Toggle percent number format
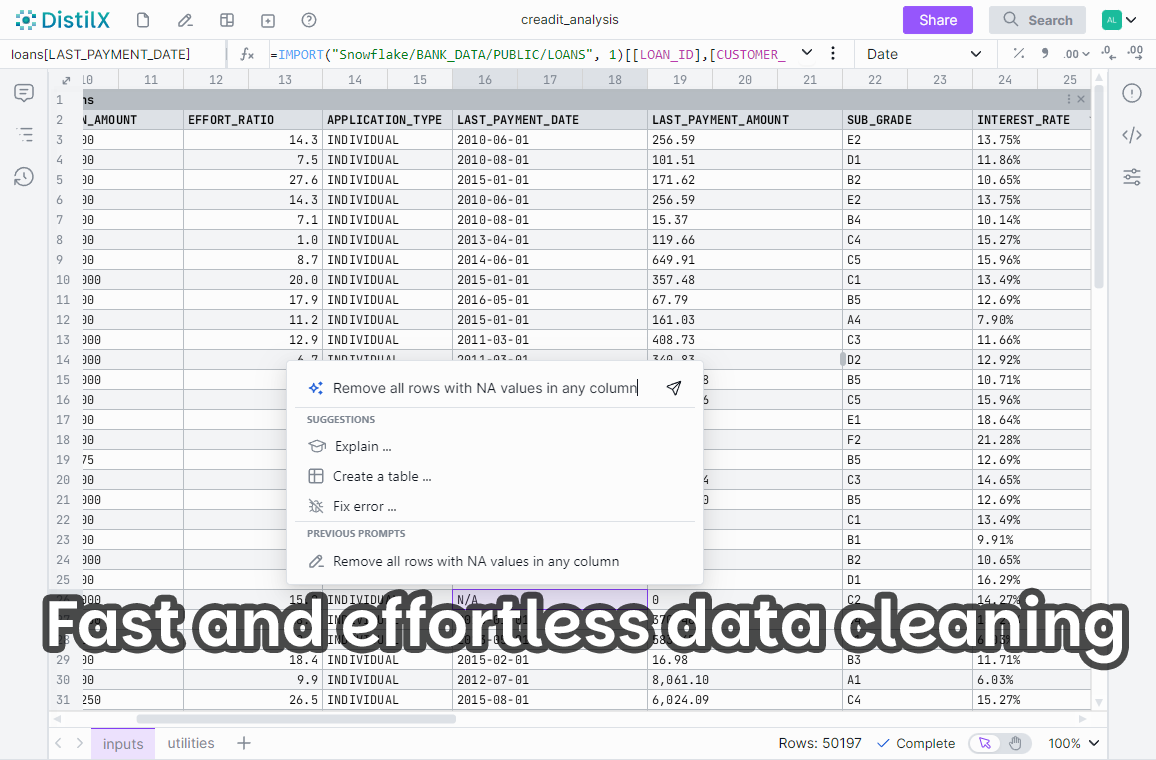The height and width of the screenshot is (760, 1156). point(1018,54)
